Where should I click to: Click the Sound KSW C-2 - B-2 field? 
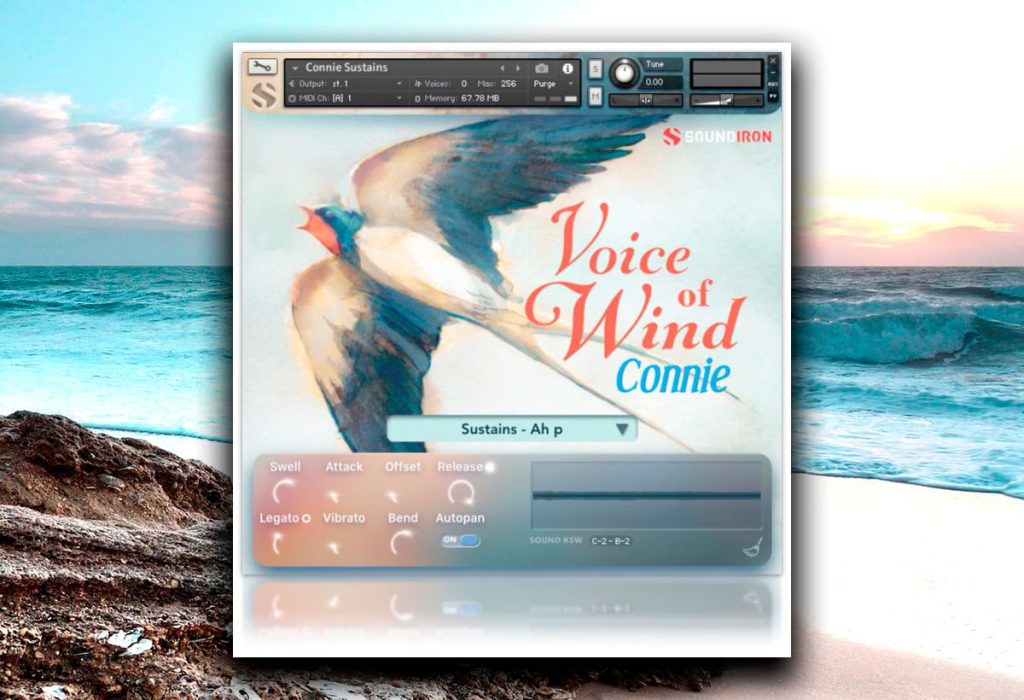pos(610,541)
